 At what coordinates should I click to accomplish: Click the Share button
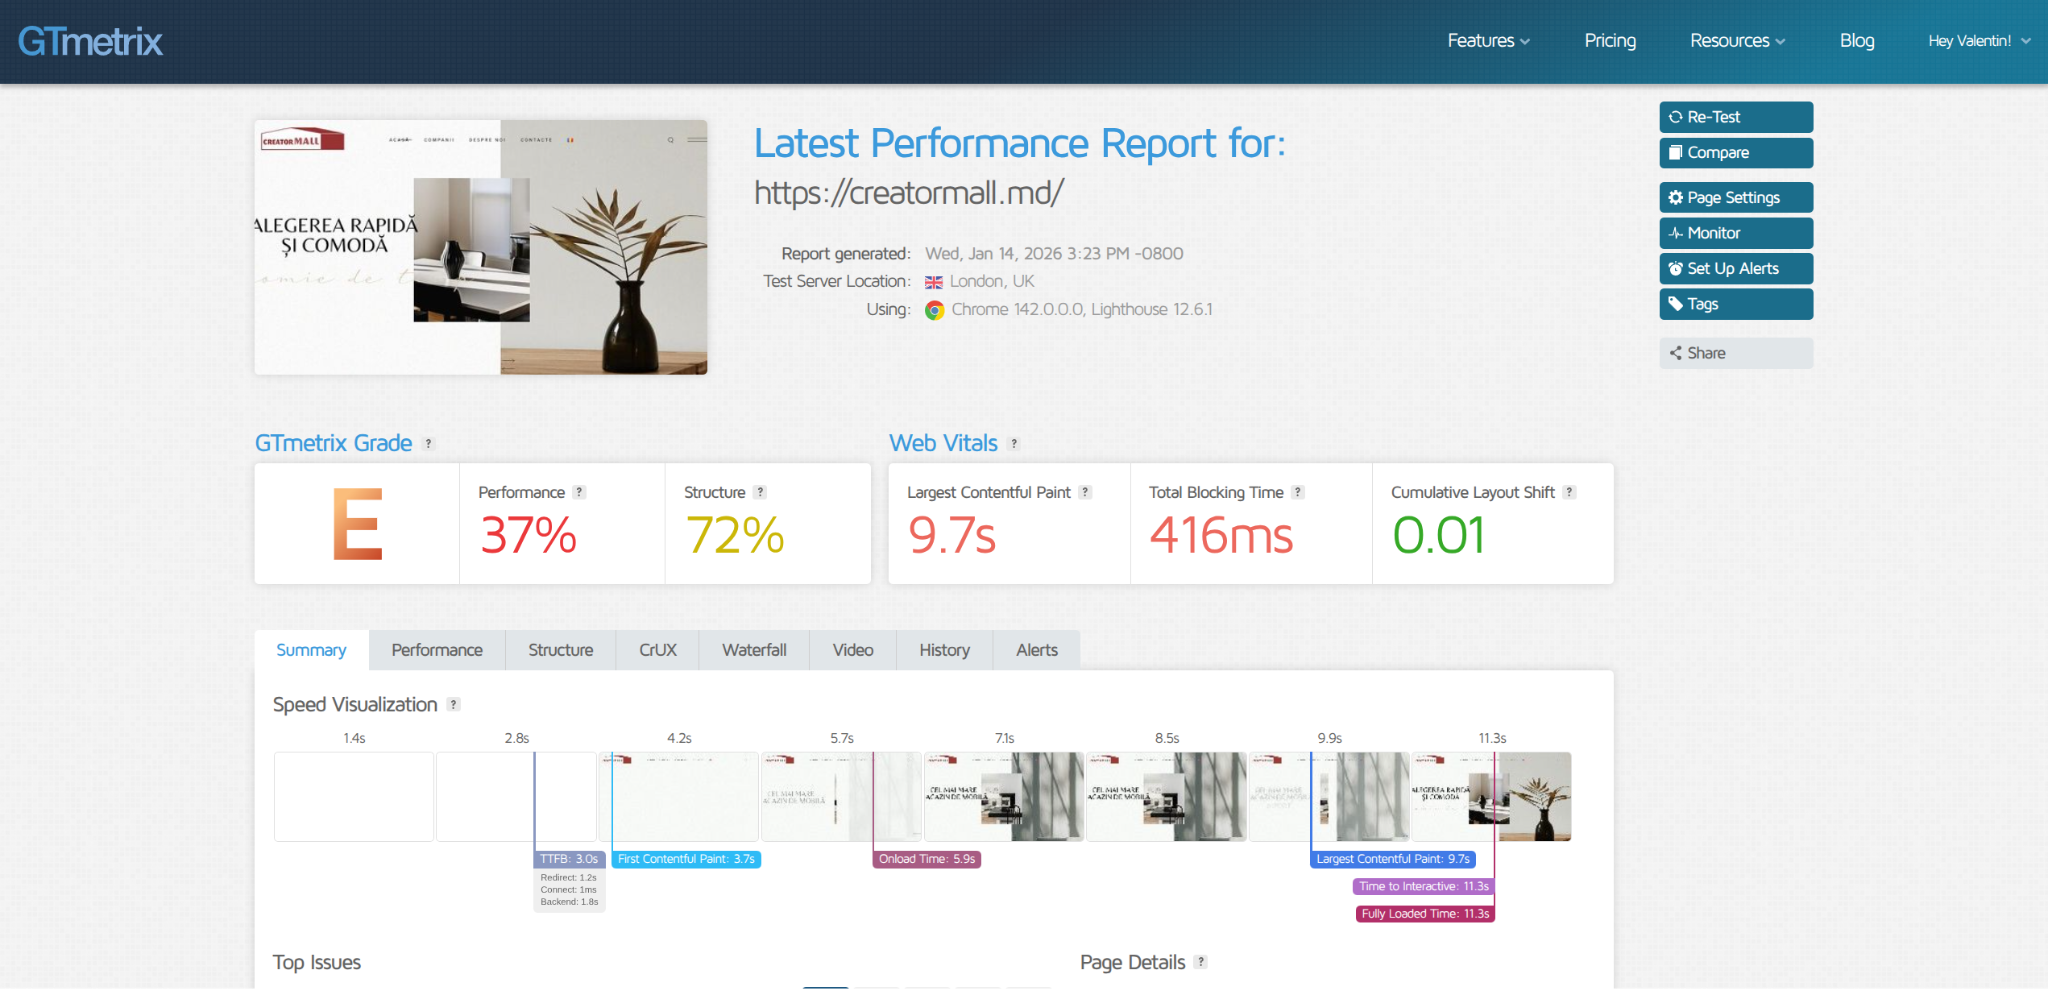pyautogui.click(x=1735, y=353)
